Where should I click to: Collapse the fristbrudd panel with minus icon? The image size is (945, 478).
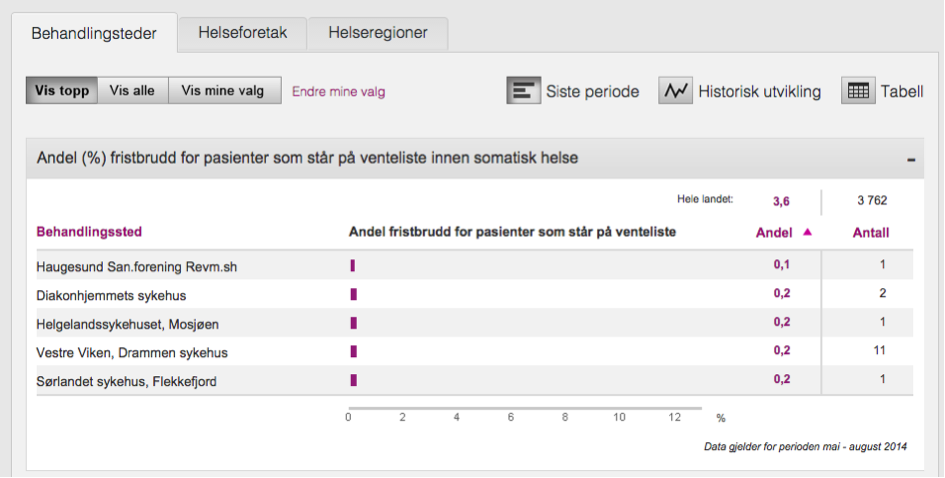point(911,159)
